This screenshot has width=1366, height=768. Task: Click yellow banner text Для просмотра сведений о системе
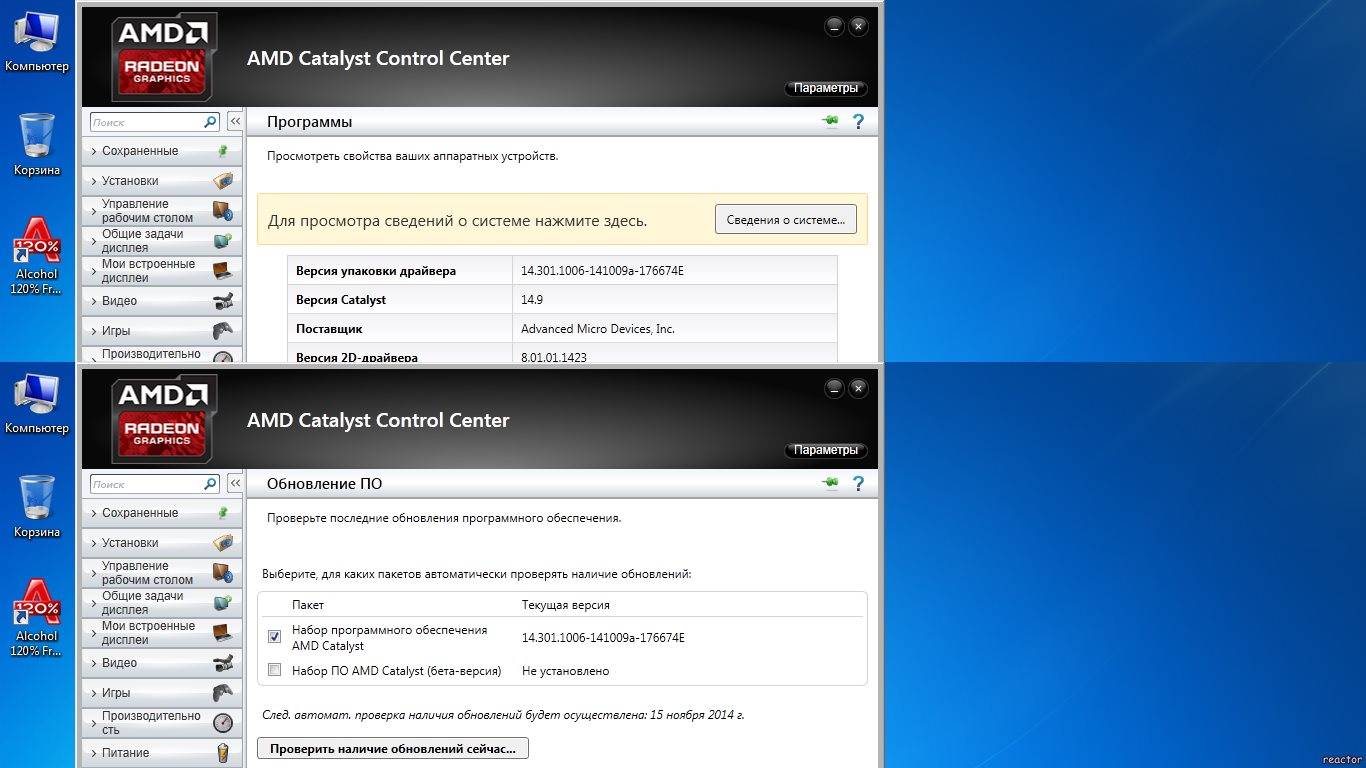457,220
